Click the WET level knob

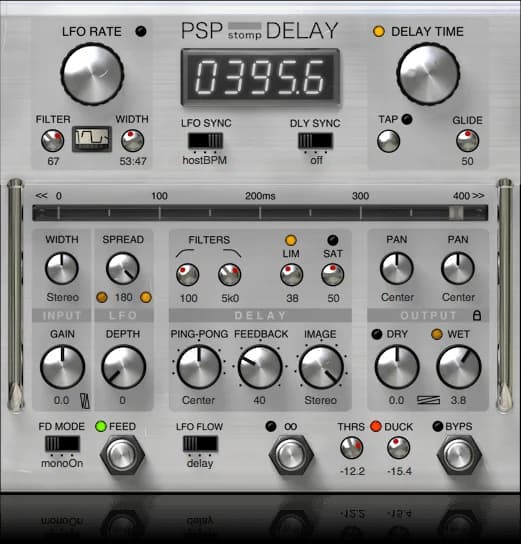pyautogui.click(x=459, y=367)
